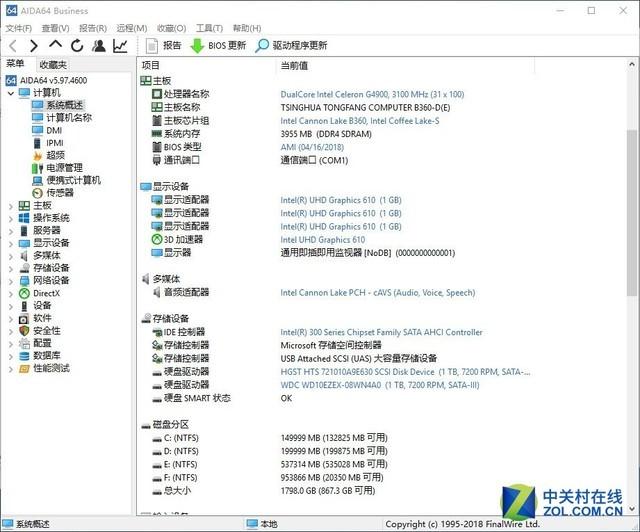Click the Back navigation arrow
The image size is (640, 532).
[x=13, y=45]
